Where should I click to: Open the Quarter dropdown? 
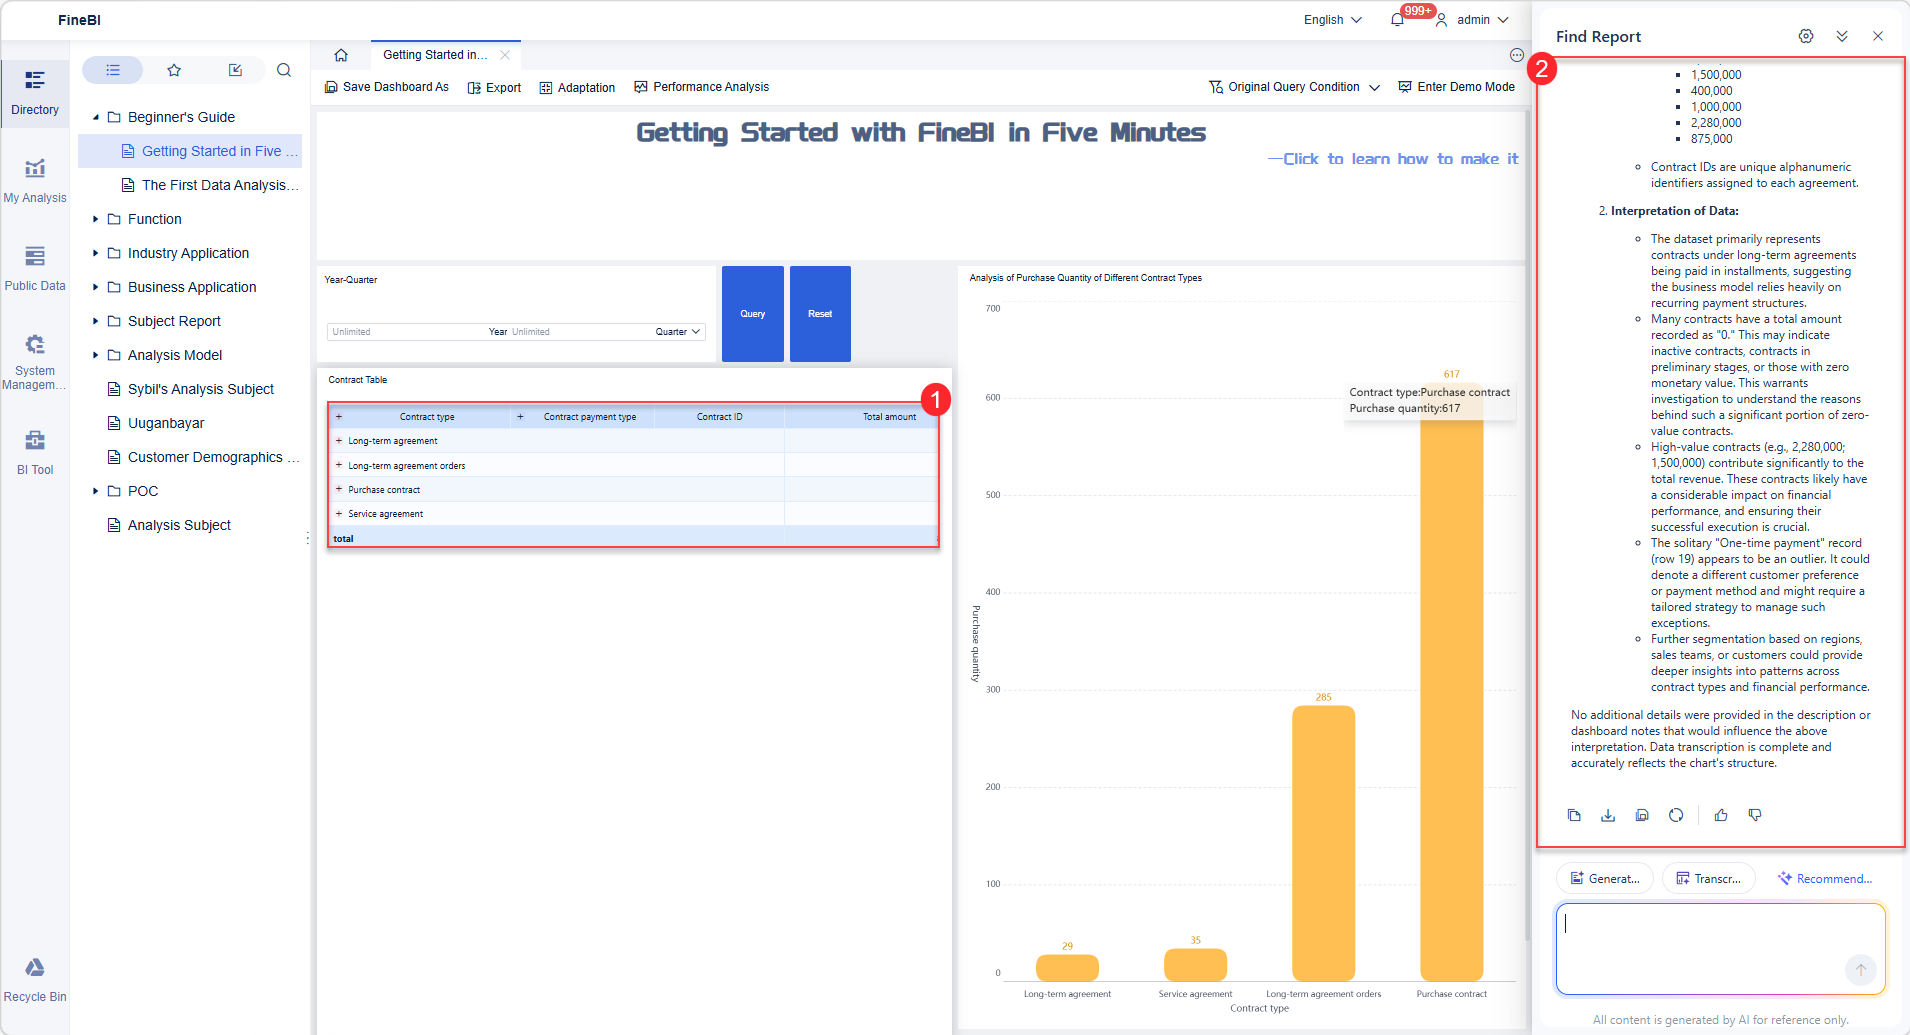point(678,331)
